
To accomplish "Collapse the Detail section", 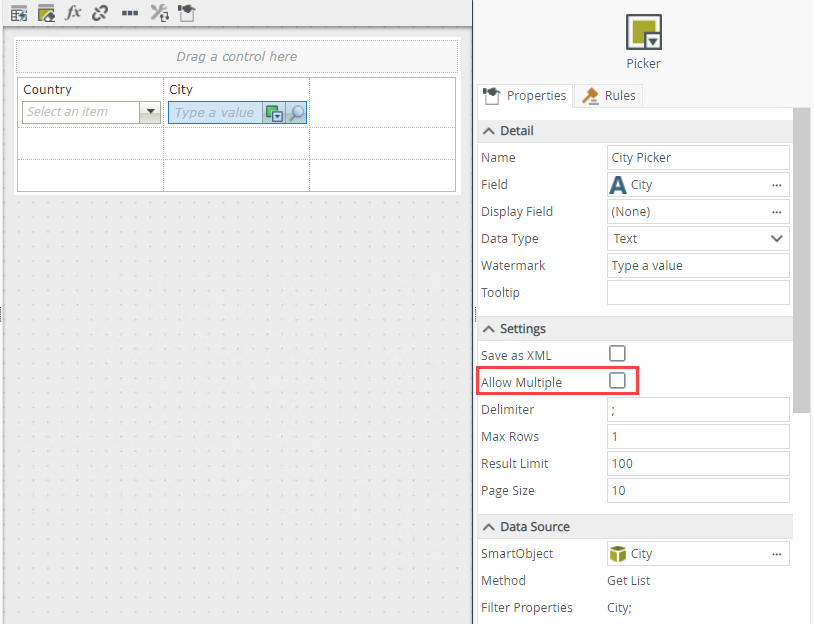I will click(x=488, y=131).
